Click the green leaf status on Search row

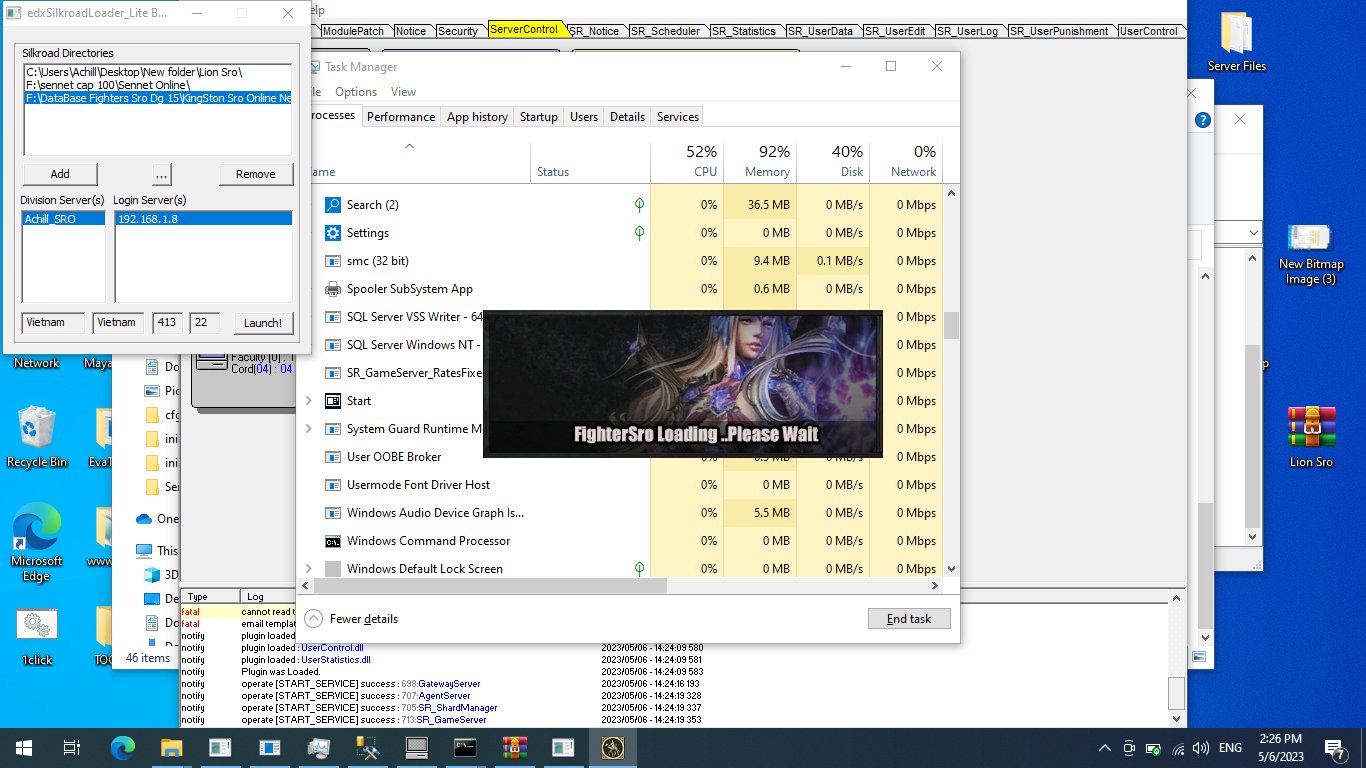coord(639,205)
